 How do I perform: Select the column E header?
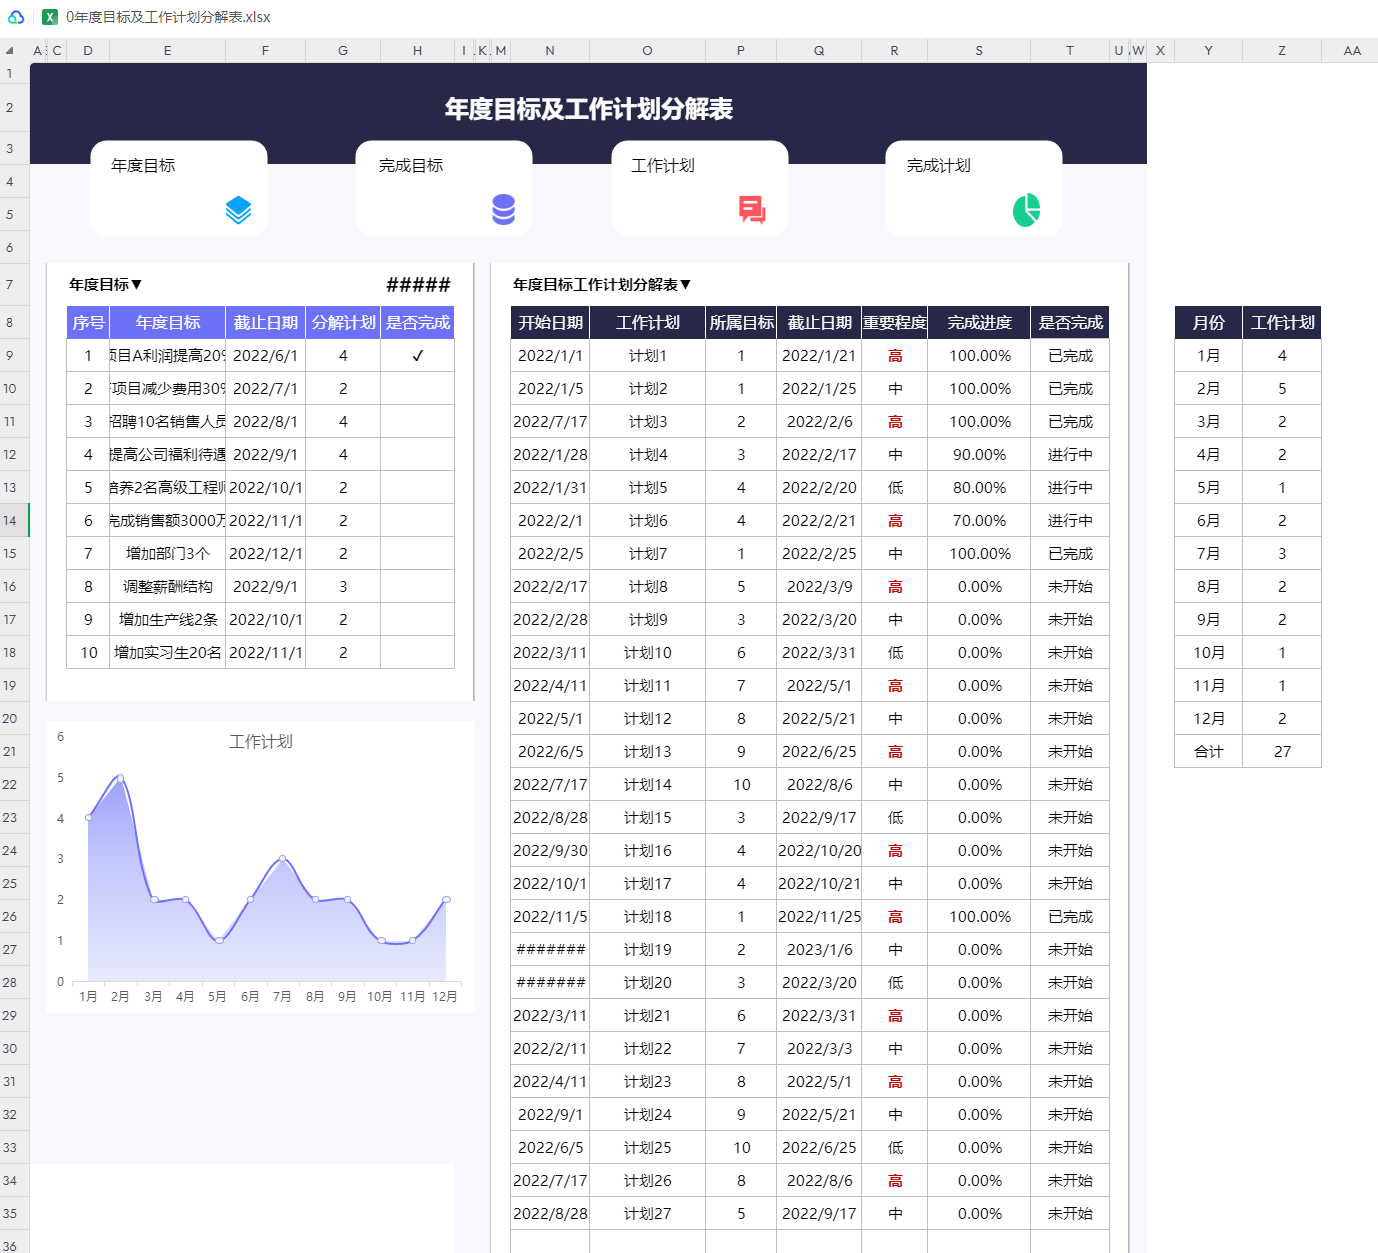tap(167, 51)
